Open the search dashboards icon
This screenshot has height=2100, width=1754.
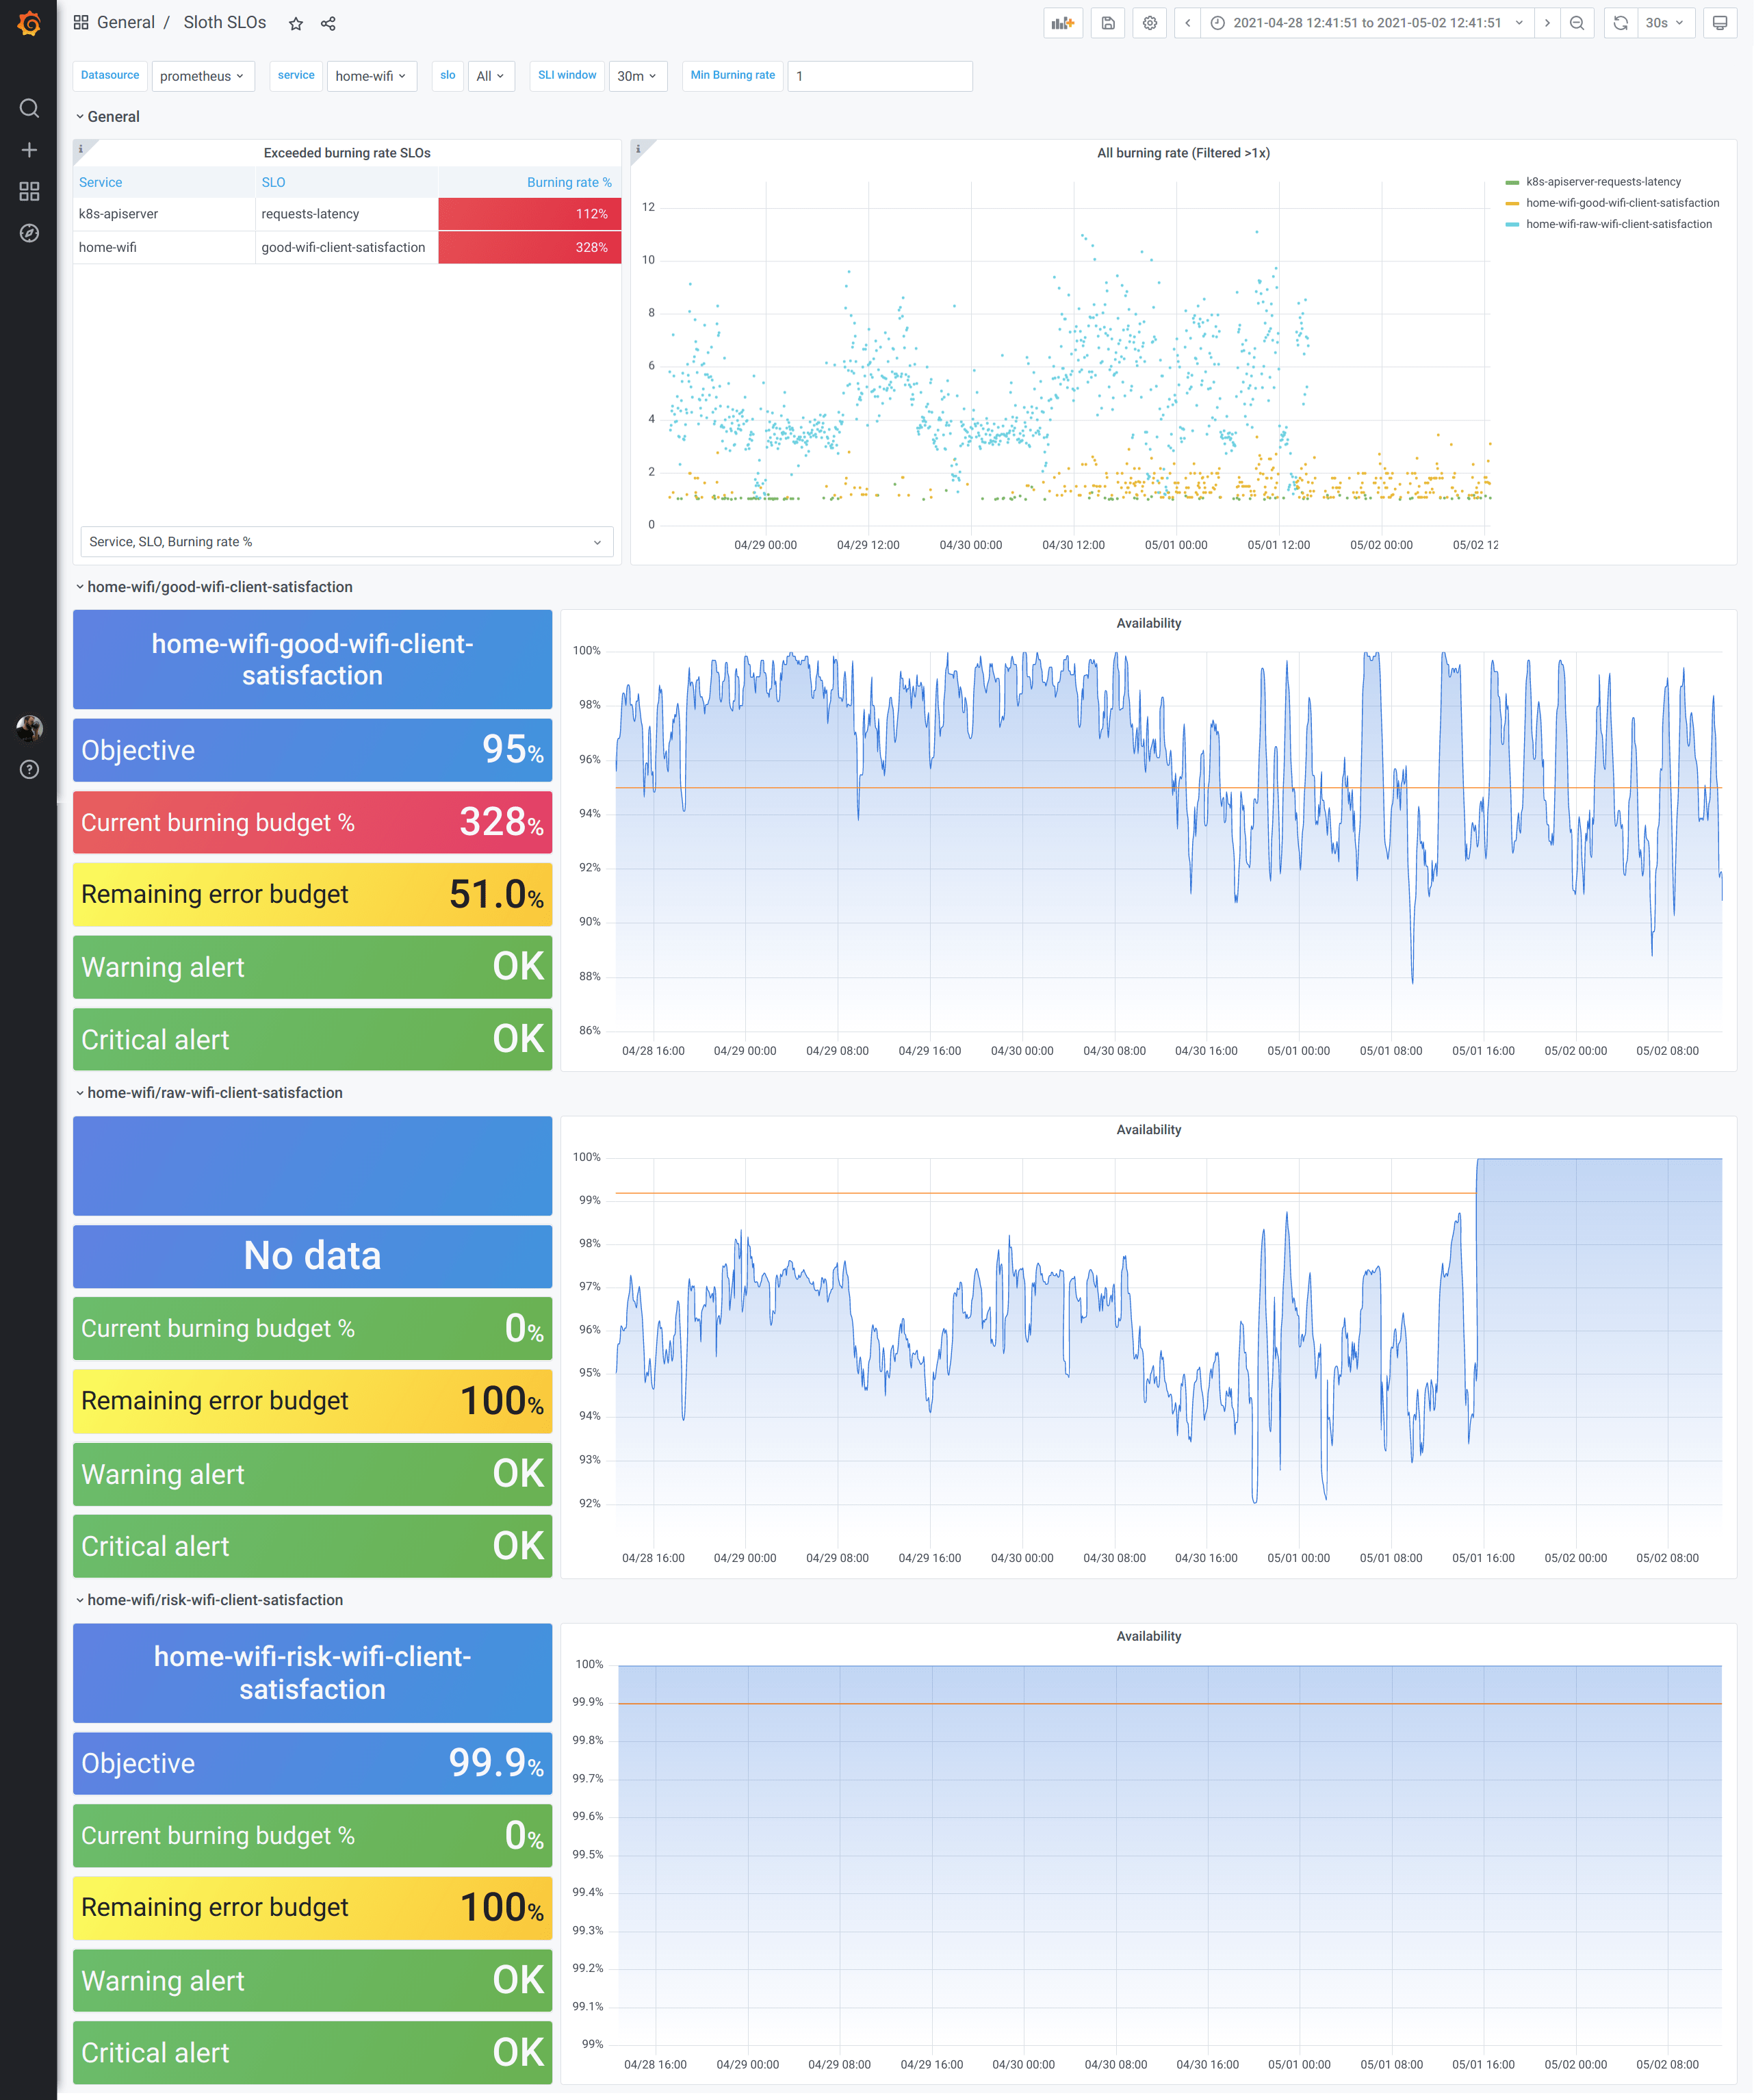(x=29, y=108)
